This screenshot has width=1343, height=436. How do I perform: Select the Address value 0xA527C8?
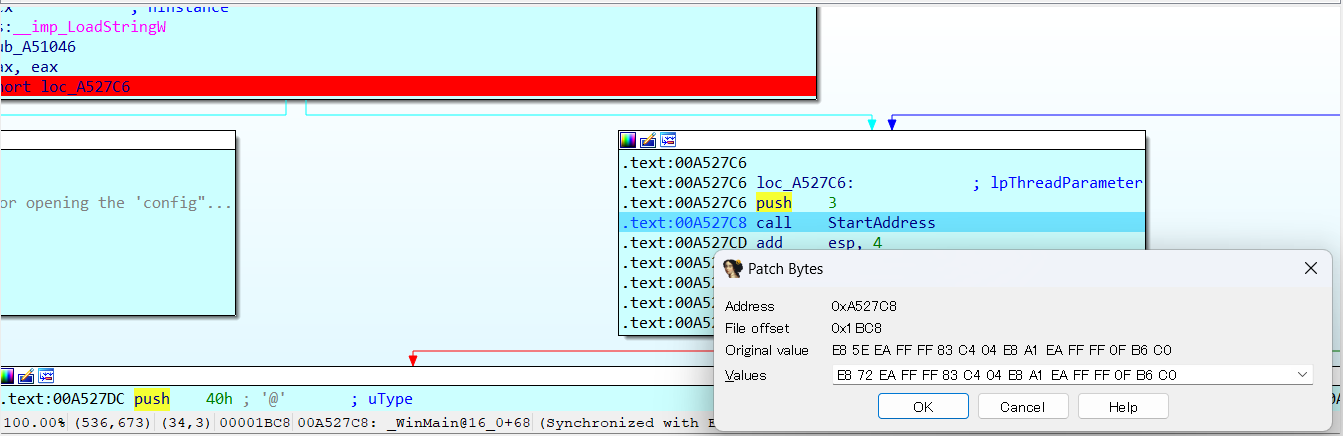tap(865, 306)
